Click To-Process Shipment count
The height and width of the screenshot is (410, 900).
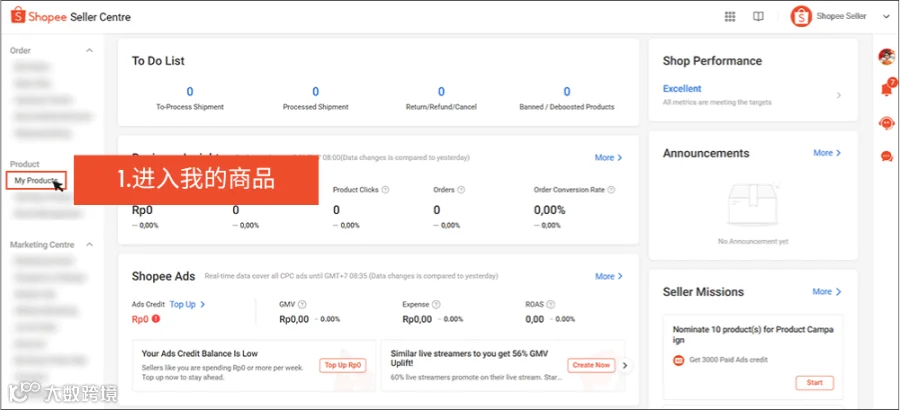[x=190, y=91]
